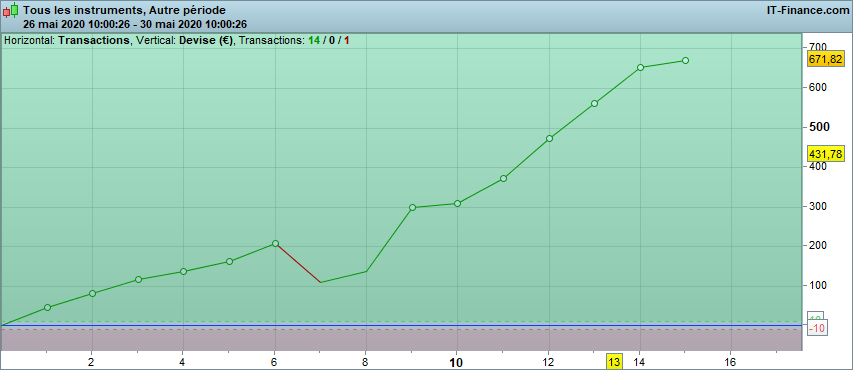Click the '100' vertical axis label
Screen dimensions: 853x370
pos(818,285)
